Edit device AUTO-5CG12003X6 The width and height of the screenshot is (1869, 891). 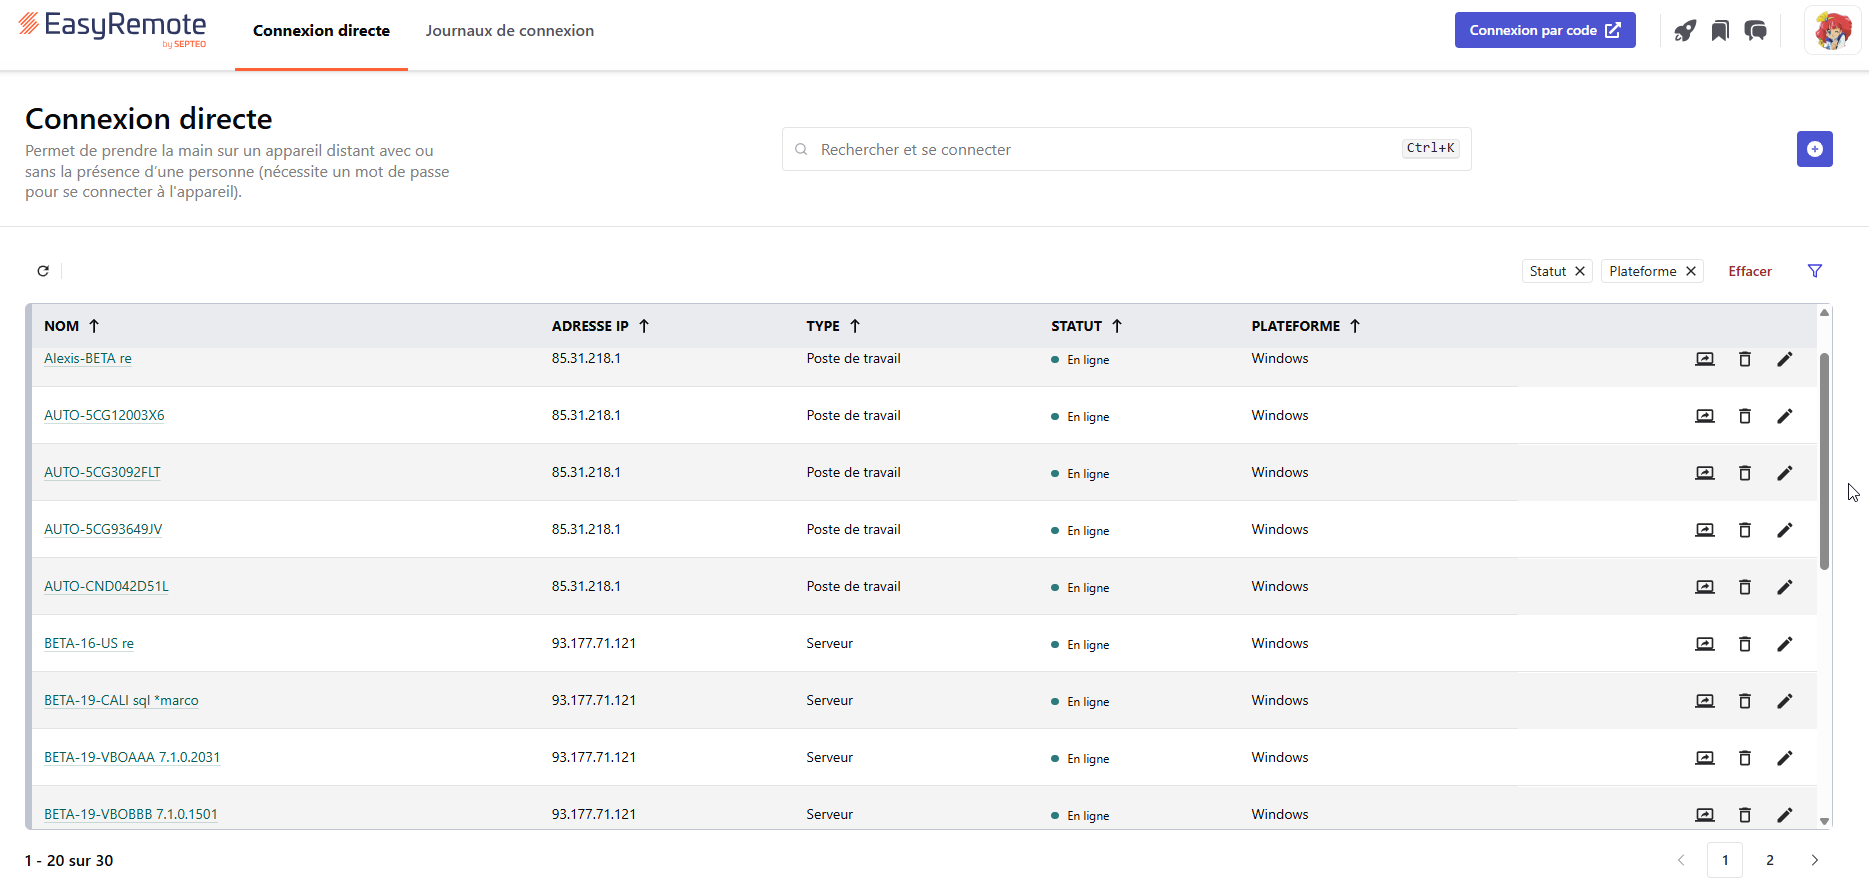click(1785, 416)
